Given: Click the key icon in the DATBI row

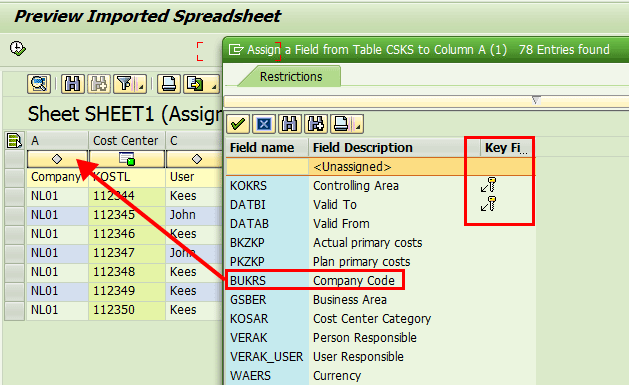Looking at the screenshot, I should pyautogui.click(x=489, y=204).
